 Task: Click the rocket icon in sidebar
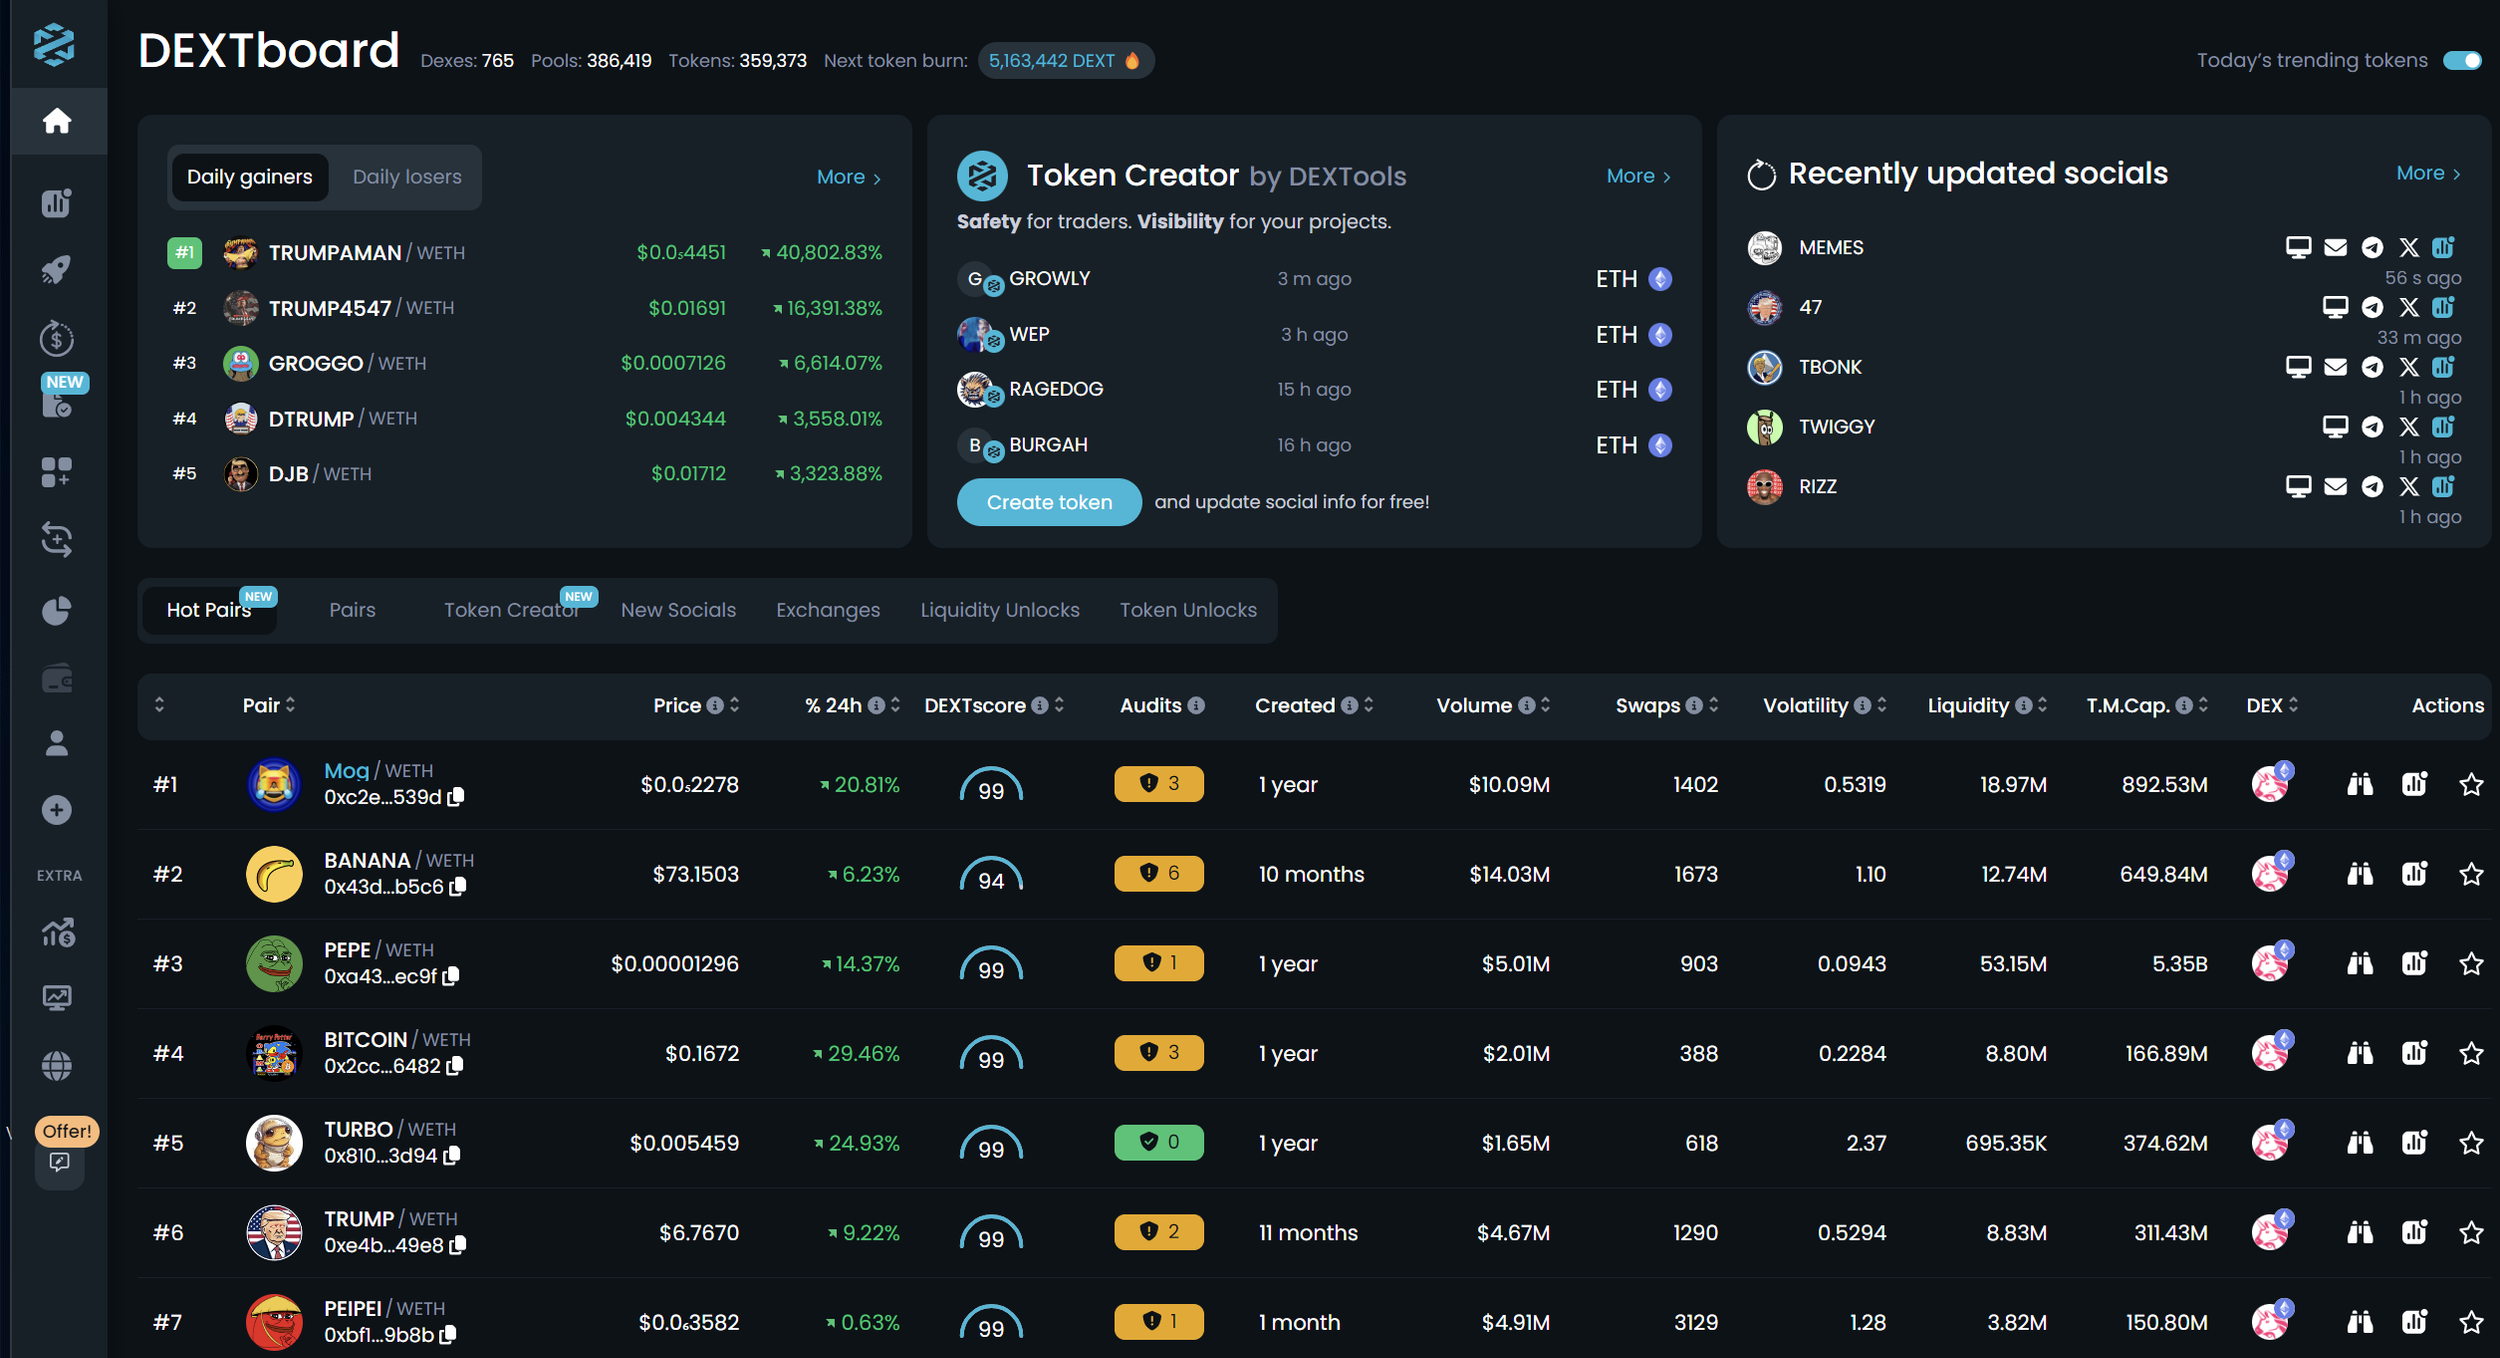(x=57, y=269)
